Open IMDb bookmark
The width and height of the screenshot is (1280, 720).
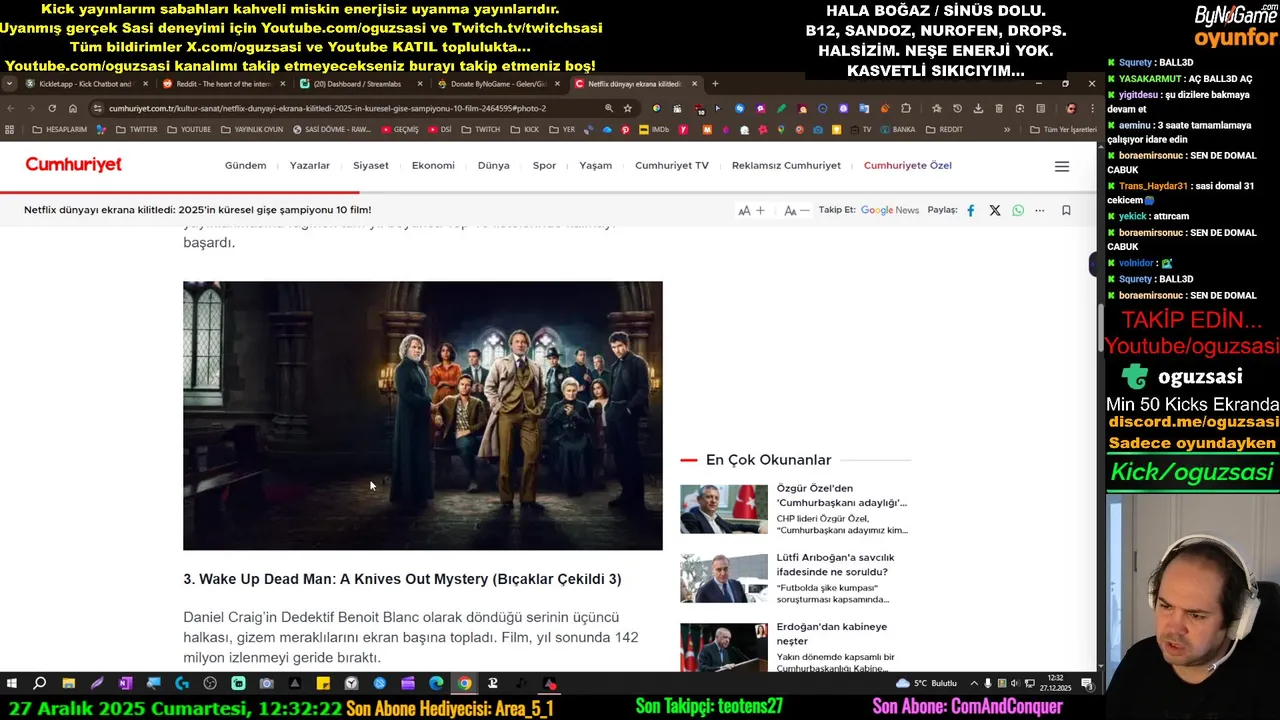654,129
